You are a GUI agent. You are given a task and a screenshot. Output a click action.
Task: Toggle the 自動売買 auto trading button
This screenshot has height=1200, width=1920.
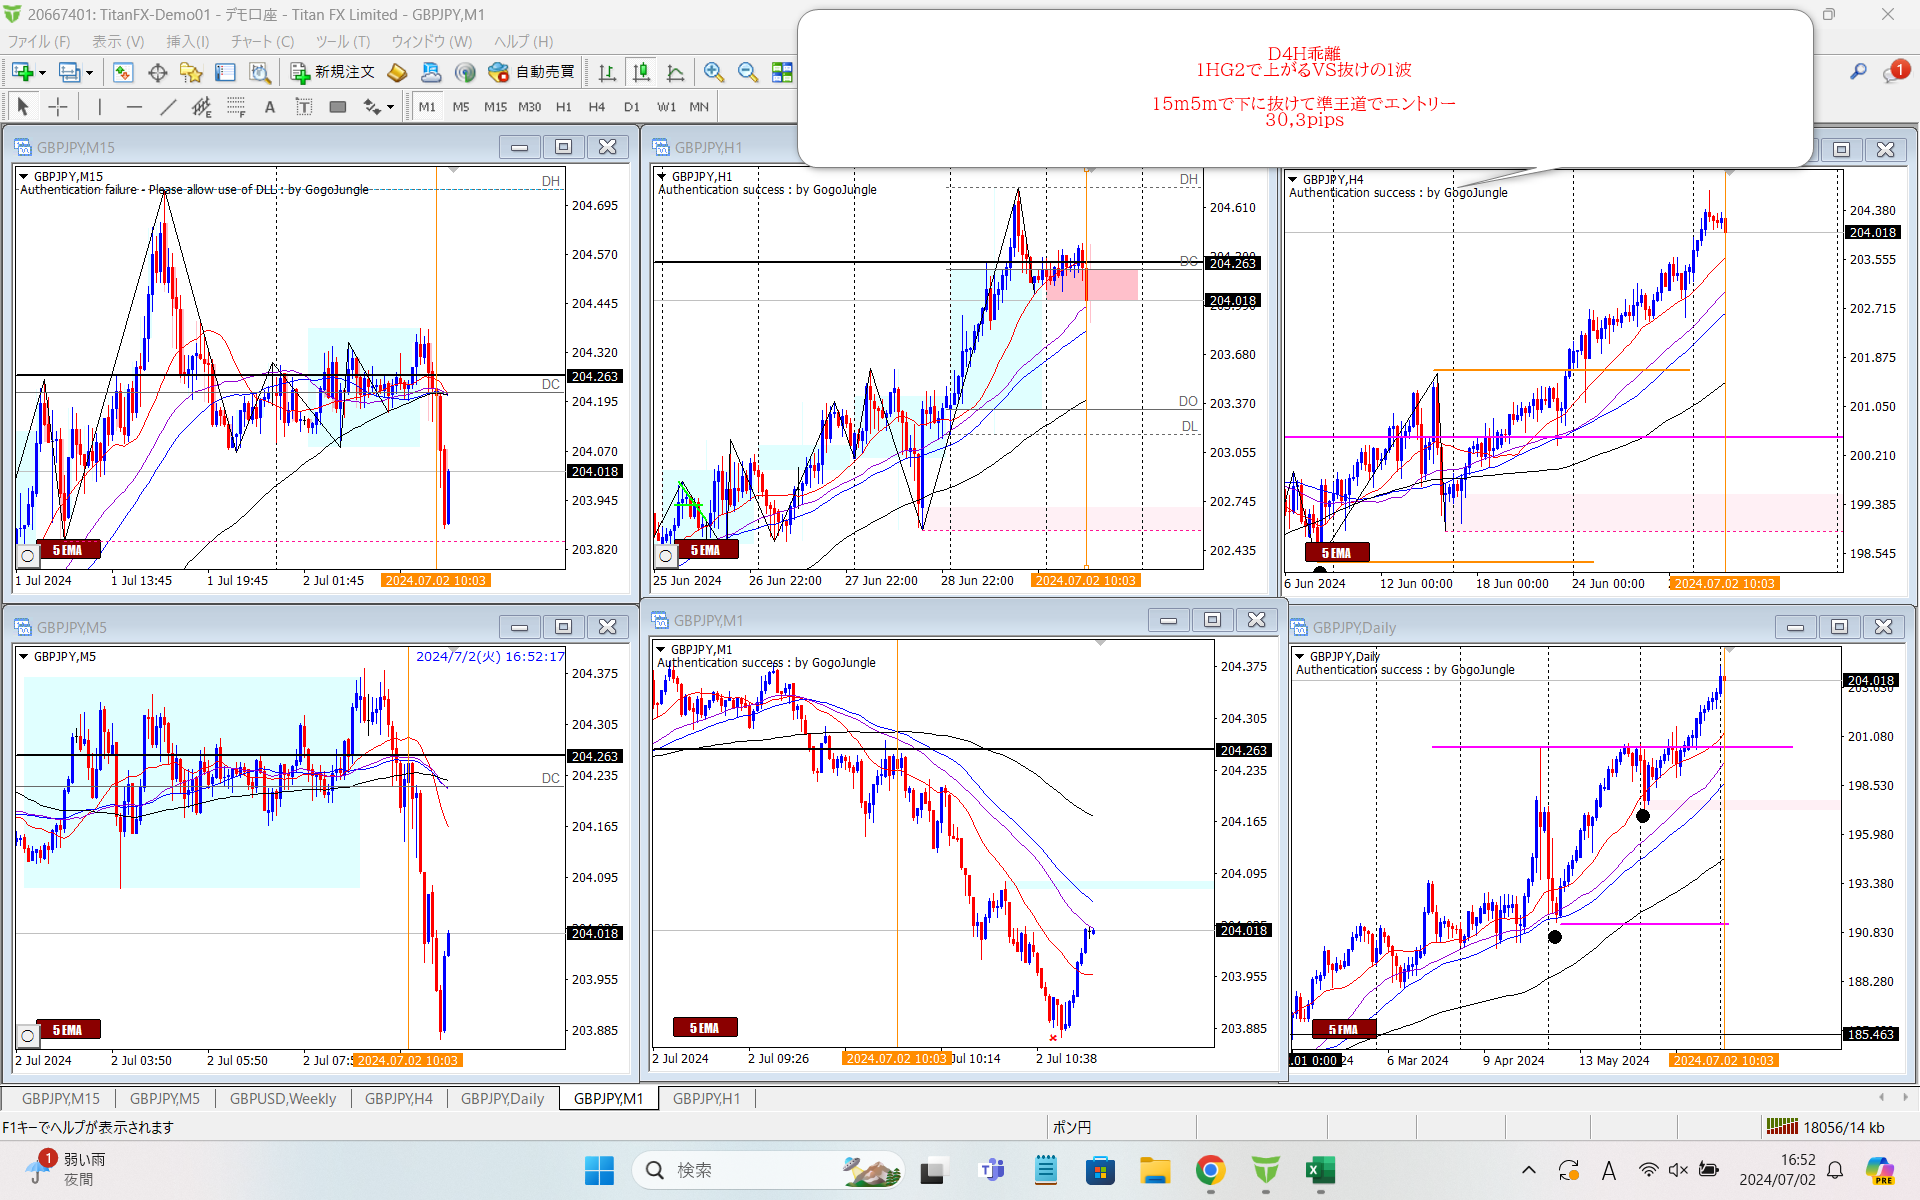532,72
